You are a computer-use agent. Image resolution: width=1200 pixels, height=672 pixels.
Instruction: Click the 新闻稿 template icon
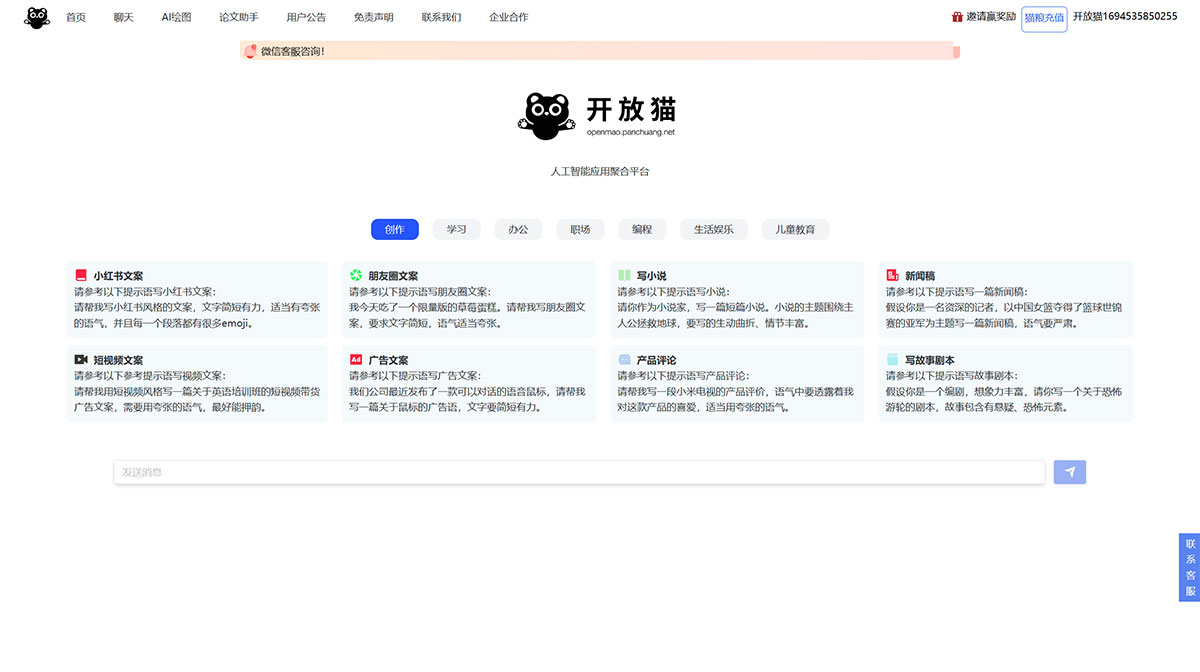(x=892, y=275)
